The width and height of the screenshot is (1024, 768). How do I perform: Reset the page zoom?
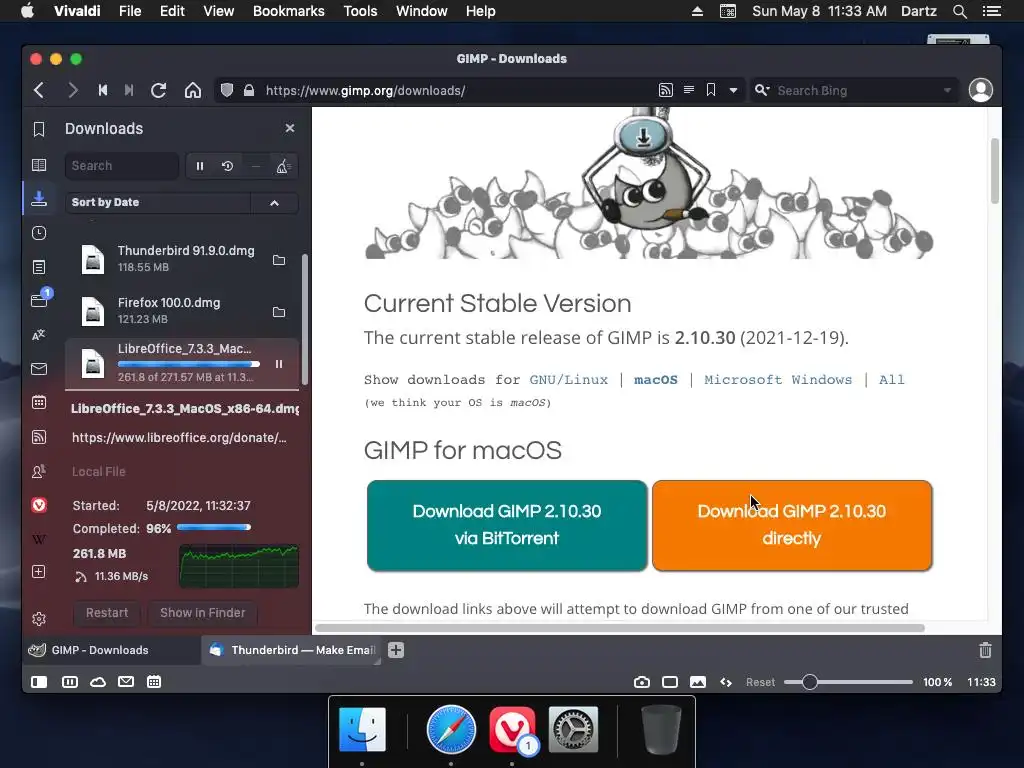coord(760,682)
